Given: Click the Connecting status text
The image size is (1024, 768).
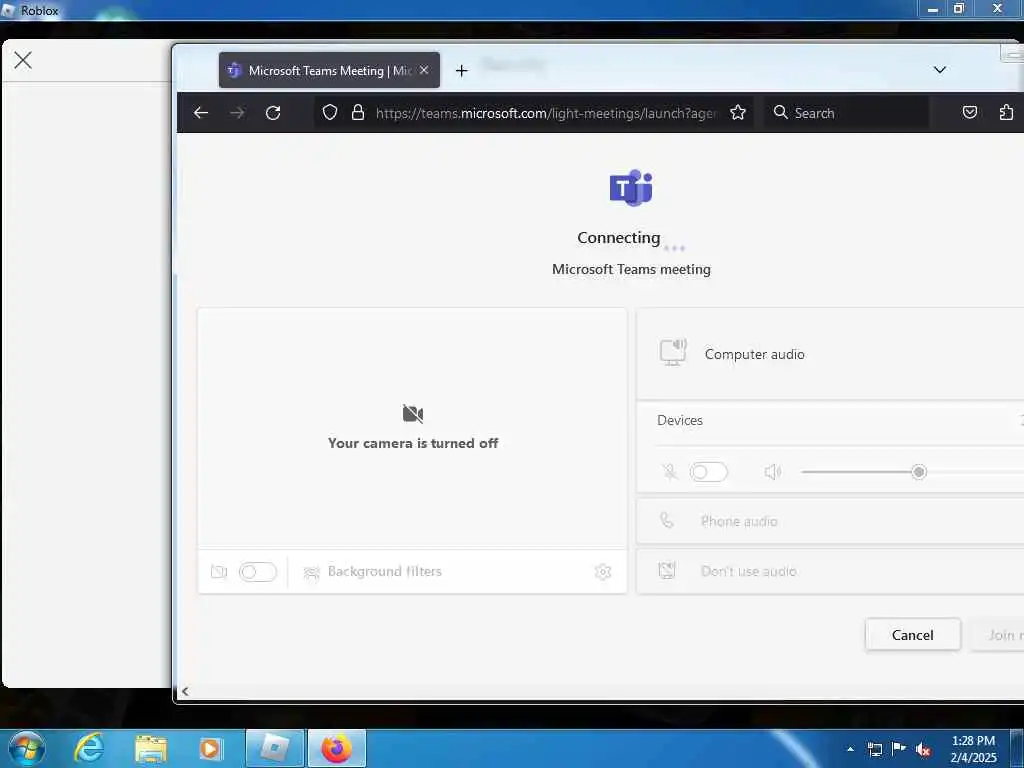Looking at the screenshot, I should pyautogui.click(x=618, y=238).
